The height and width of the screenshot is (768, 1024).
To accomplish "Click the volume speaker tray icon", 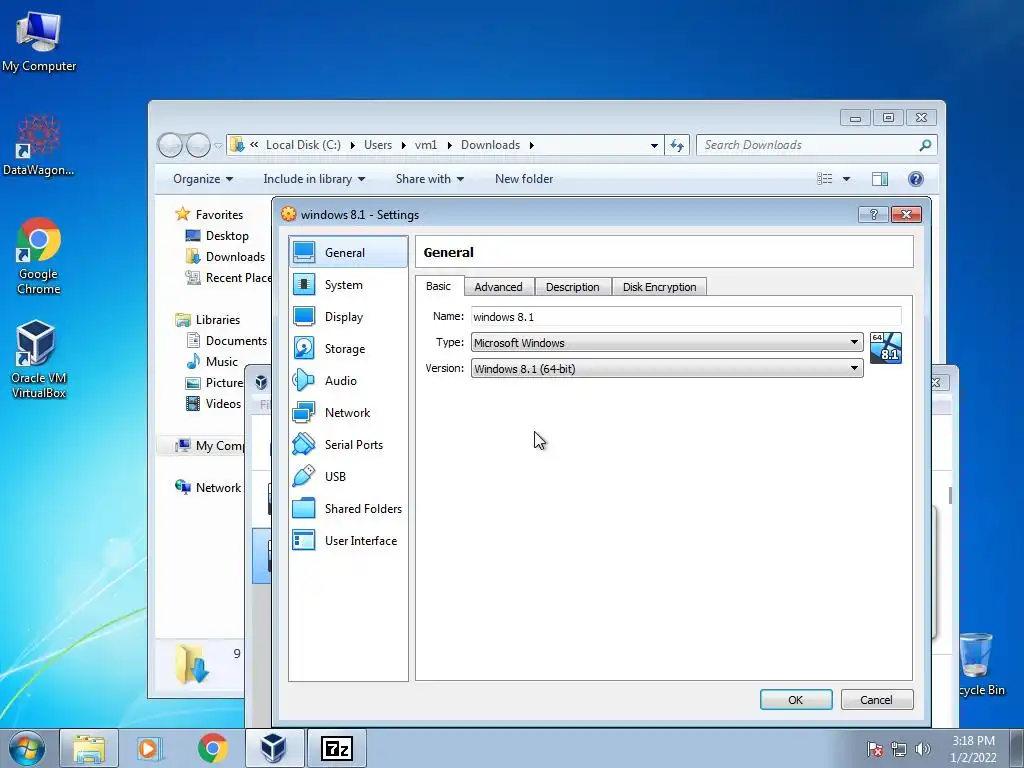I will click(x=922, y=749).
